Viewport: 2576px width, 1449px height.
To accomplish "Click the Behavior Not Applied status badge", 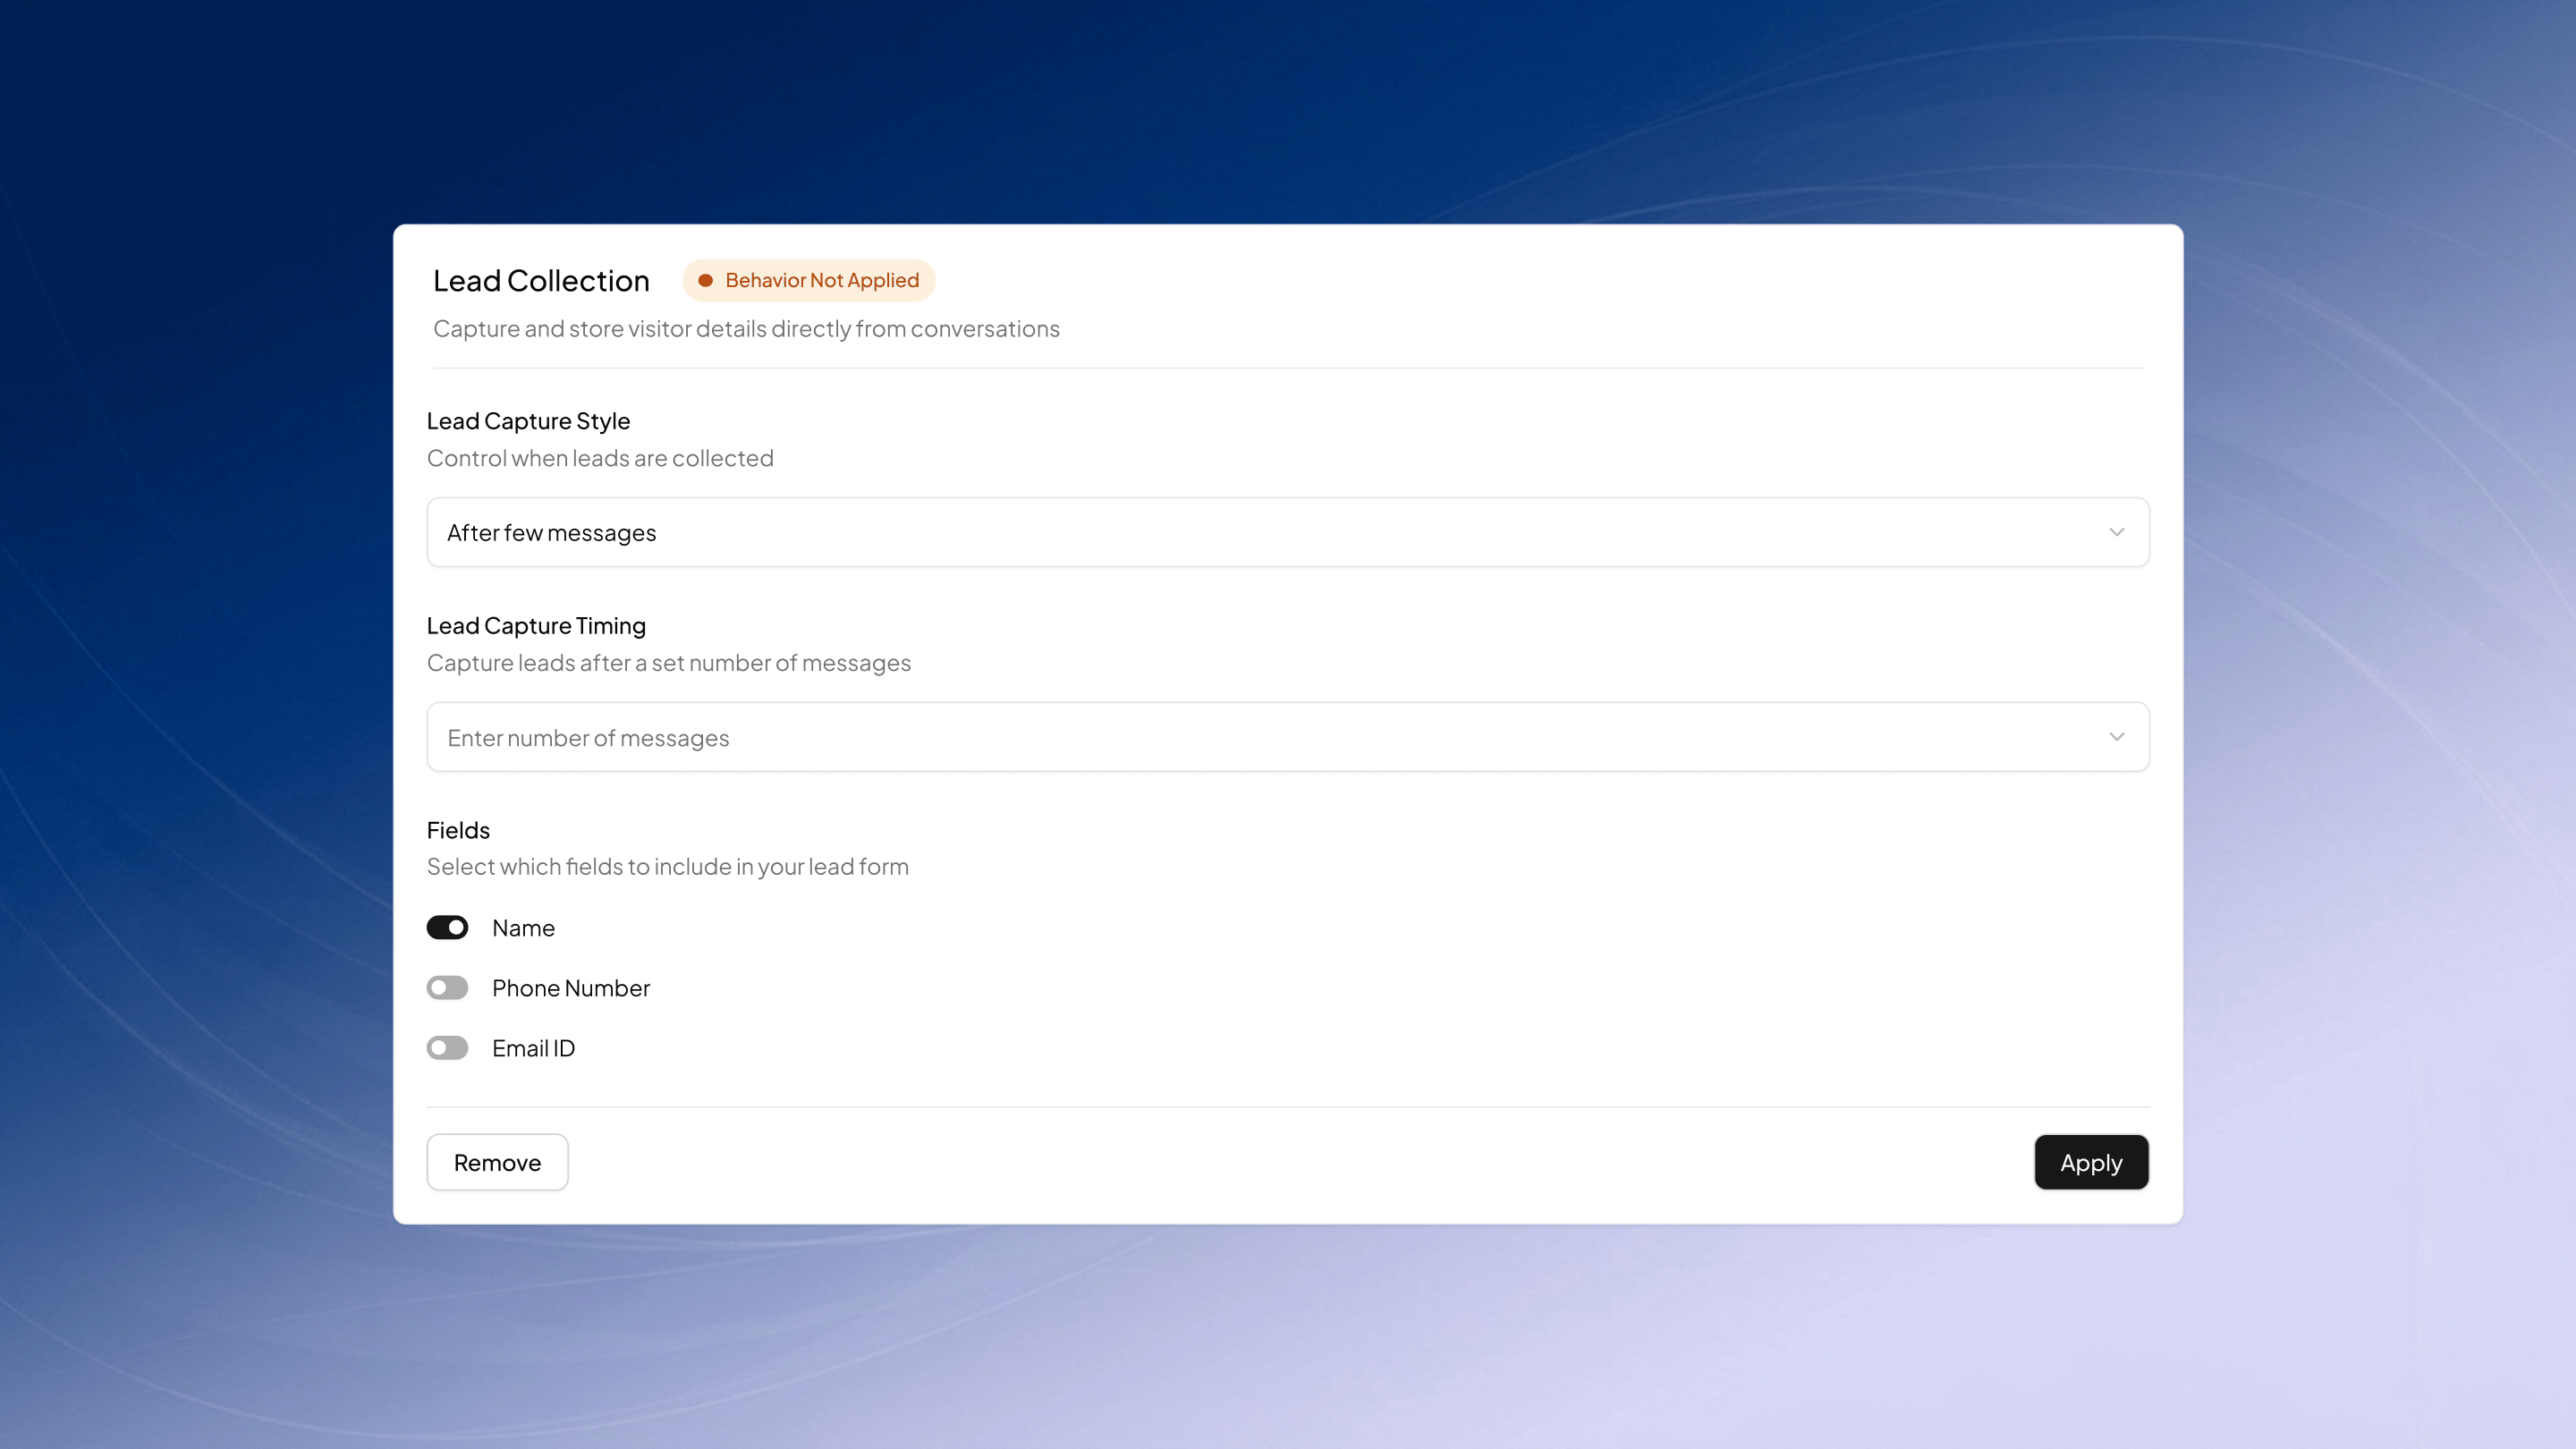I will coord(809,280).
